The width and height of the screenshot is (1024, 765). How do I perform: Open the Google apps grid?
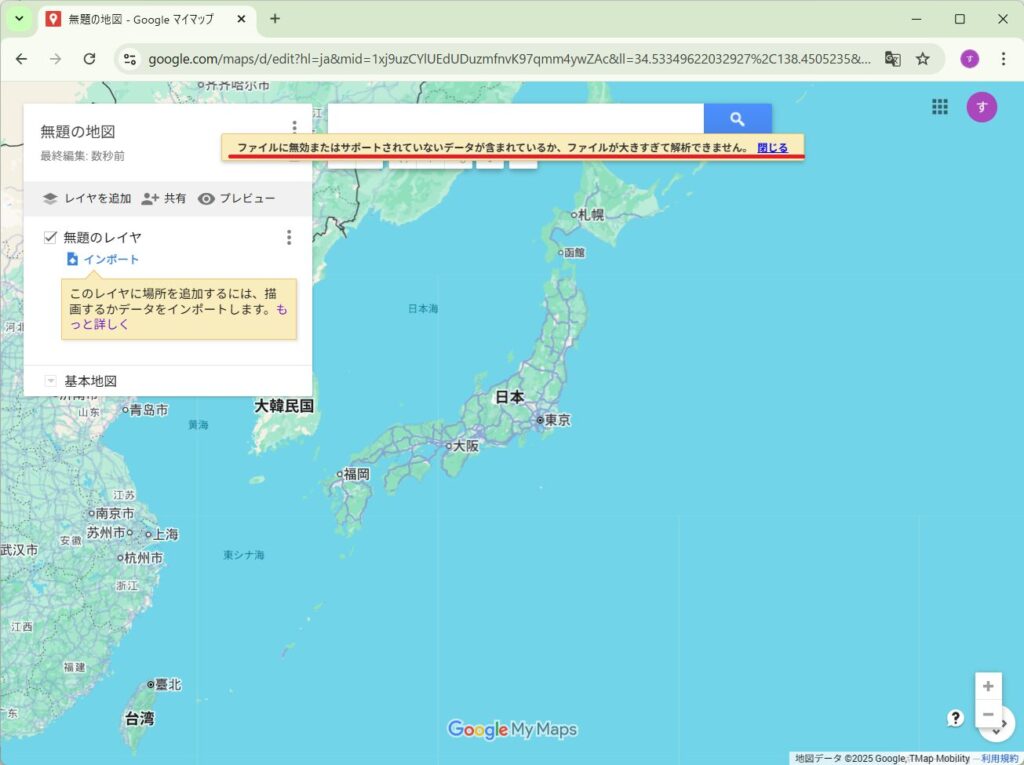(x=940, y=106)
